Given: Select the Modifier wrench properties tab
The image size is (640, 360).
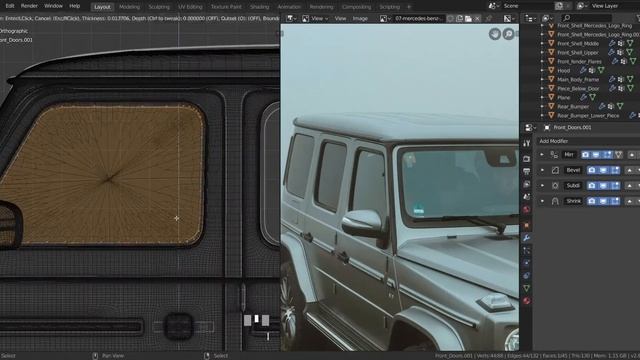Looking at the screenshot, I should (x=527, y=238).
